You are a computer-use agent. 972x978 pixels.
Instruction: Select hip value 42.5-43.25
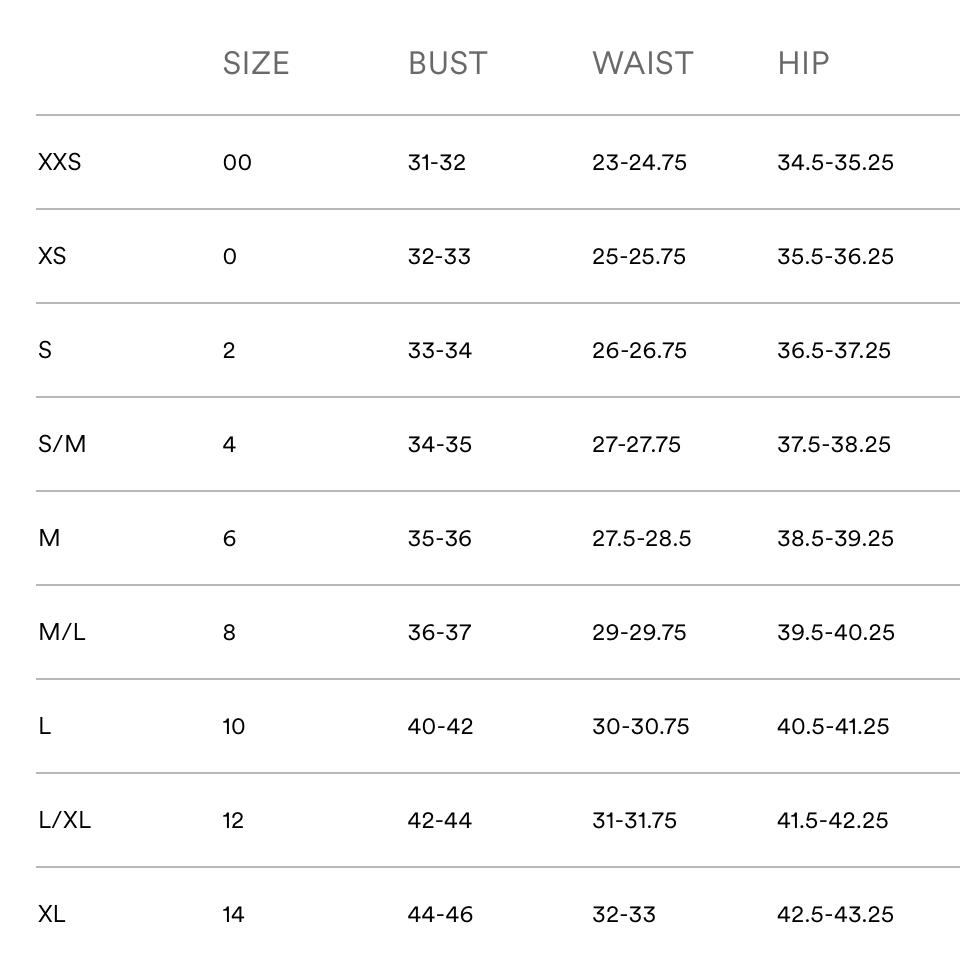pos(835,914)
